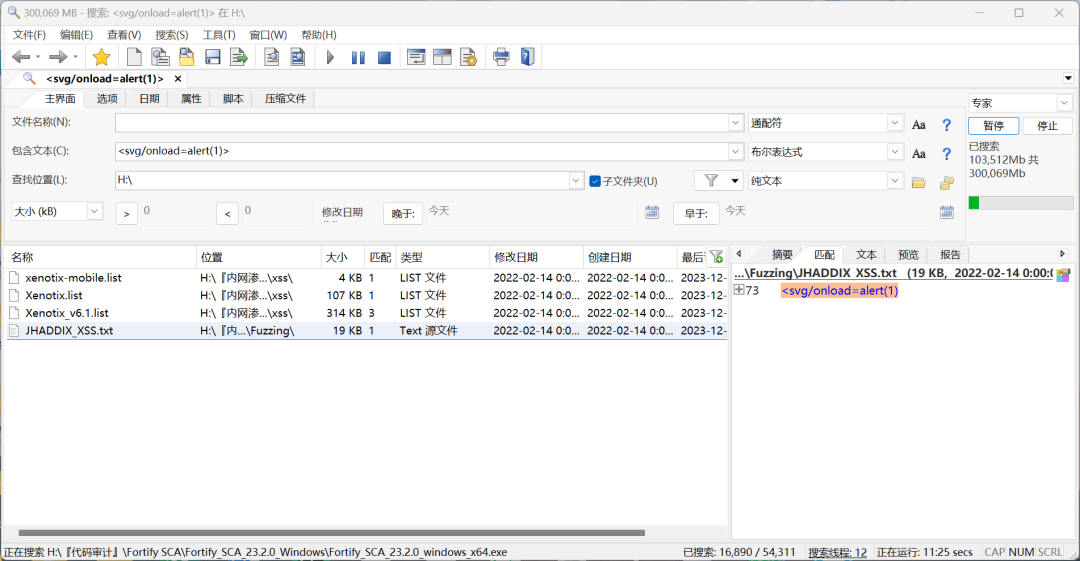Screen dimensions: 1080x561
Task: Click the yellow star Favorites icon
Action: [101, 57]
